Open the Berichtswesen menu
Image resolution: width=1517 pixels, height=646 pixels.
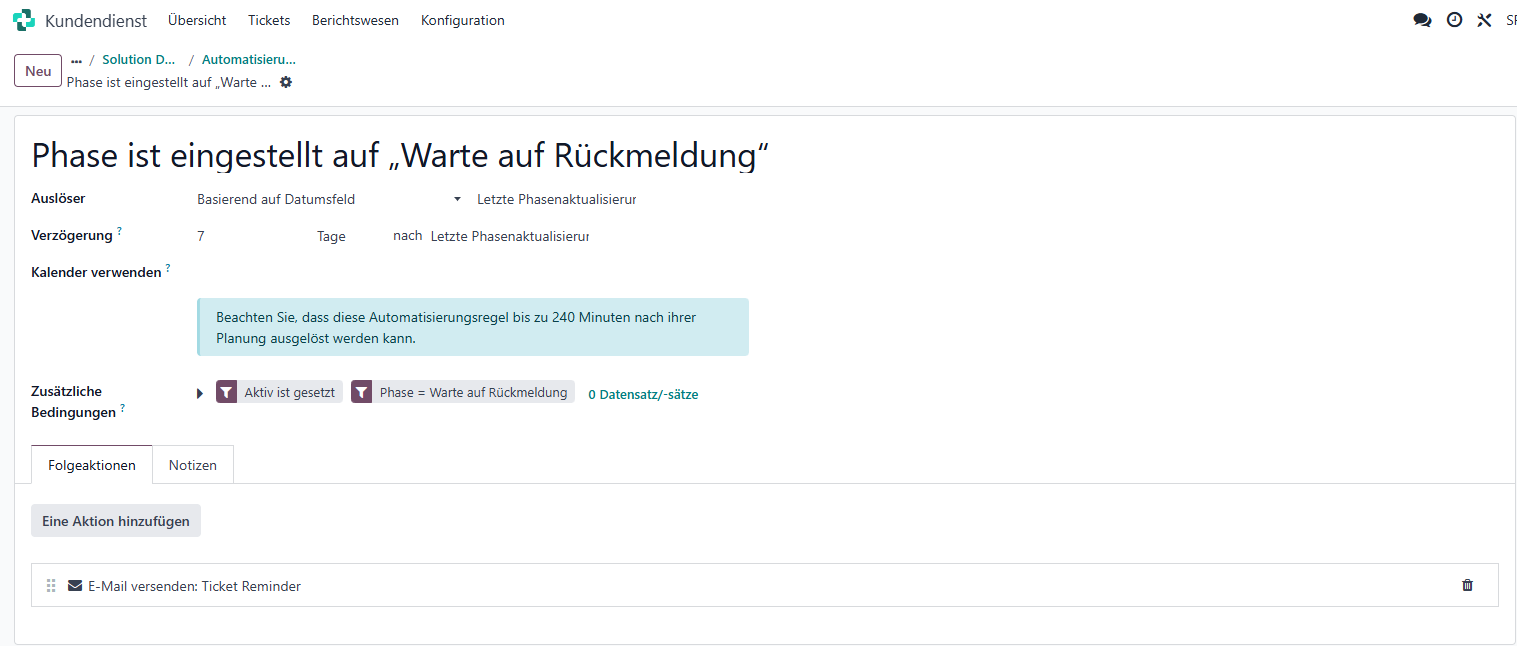355,20
